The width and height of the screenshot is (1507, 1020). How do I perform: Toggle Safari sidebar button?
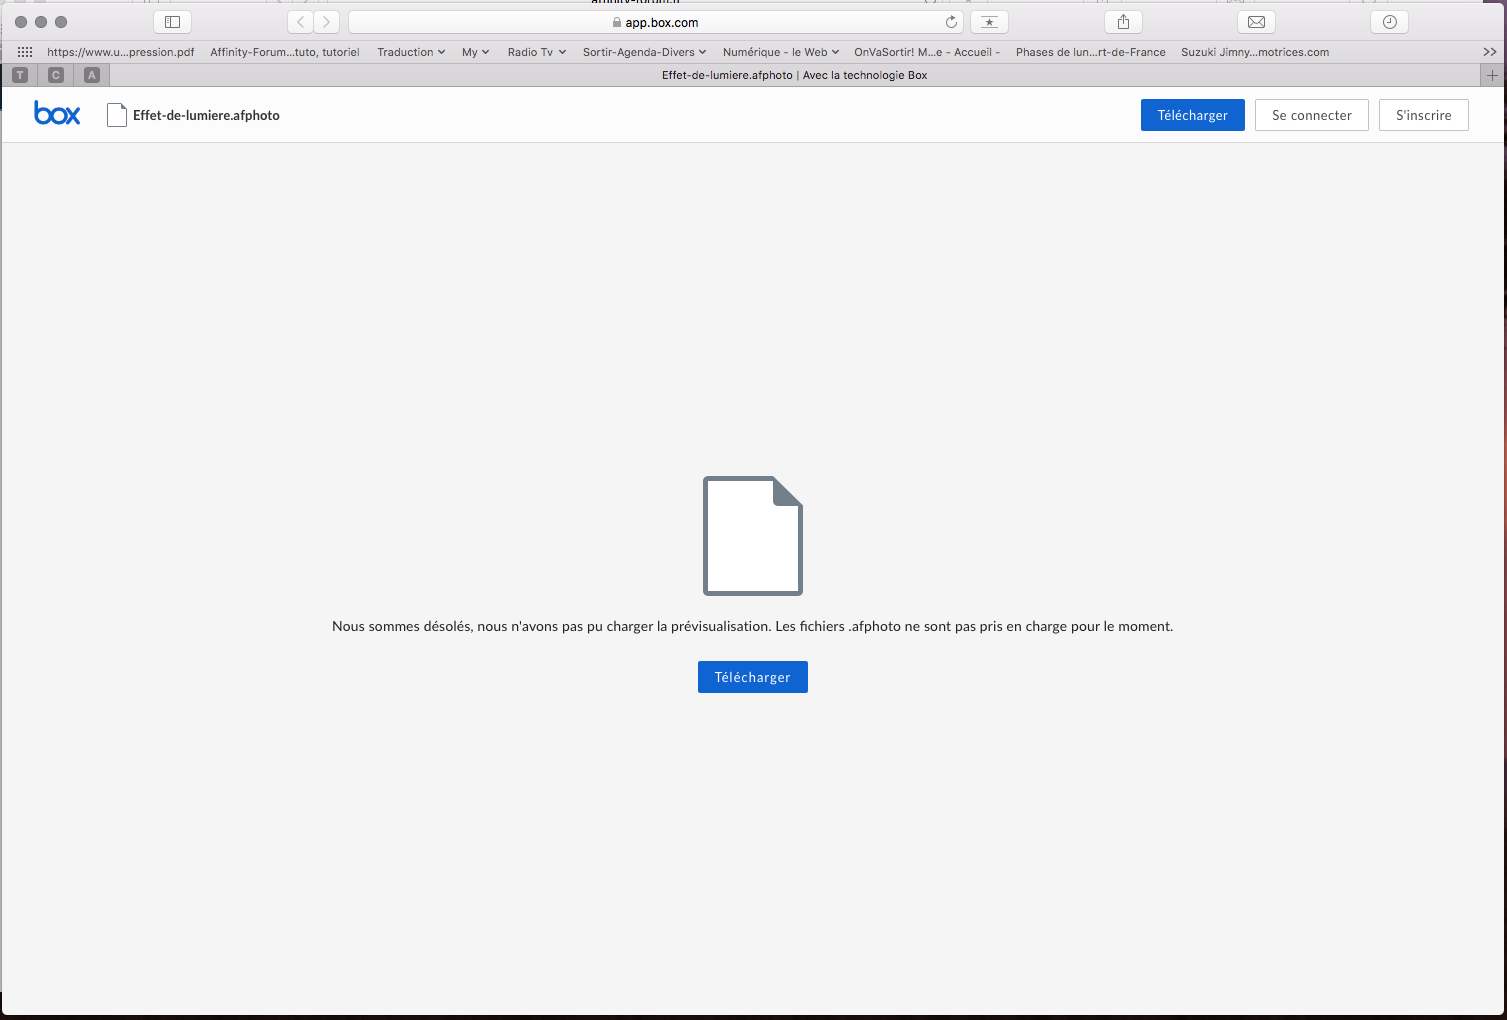[x=172, y=22]
